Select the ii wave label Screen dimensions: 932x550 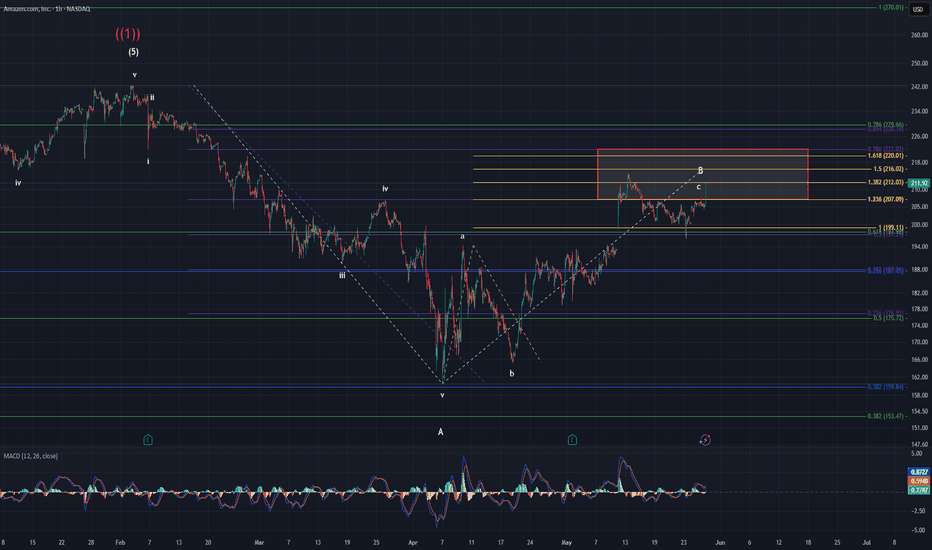coord(152,98)
